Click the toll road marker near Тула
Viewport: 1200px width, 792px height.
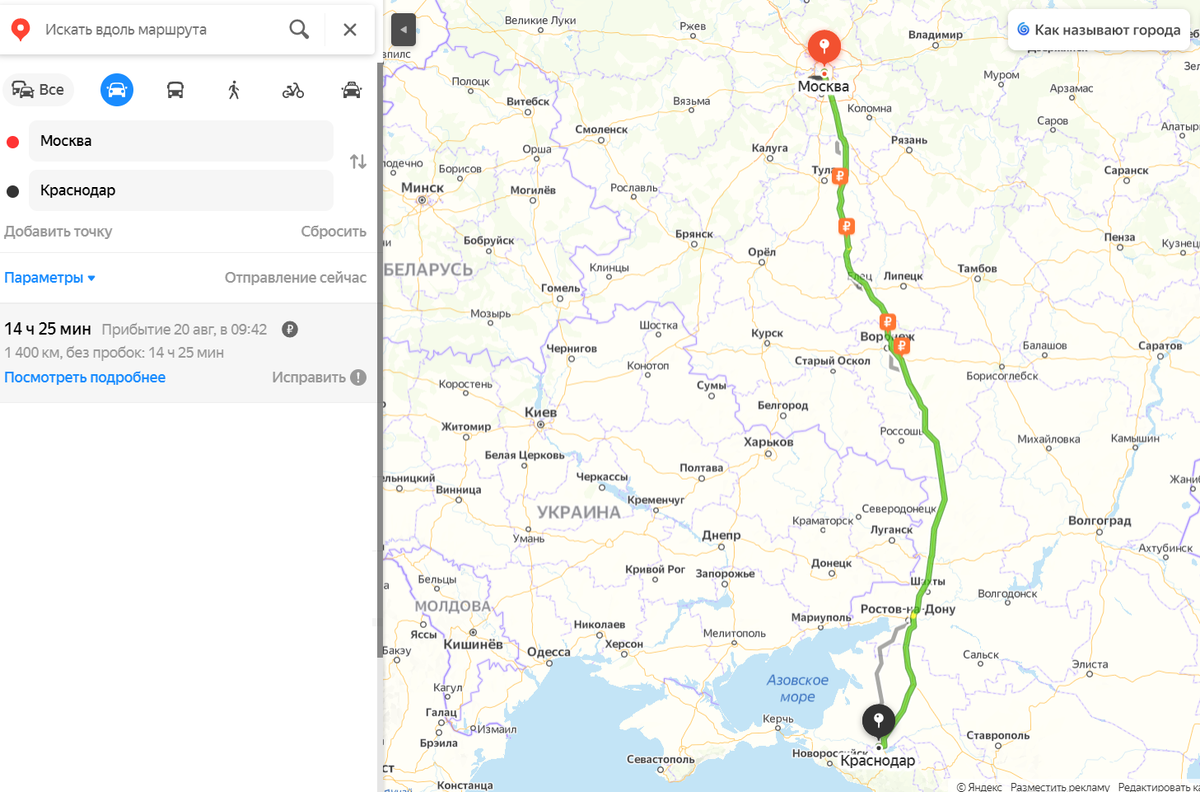(839, 176)
